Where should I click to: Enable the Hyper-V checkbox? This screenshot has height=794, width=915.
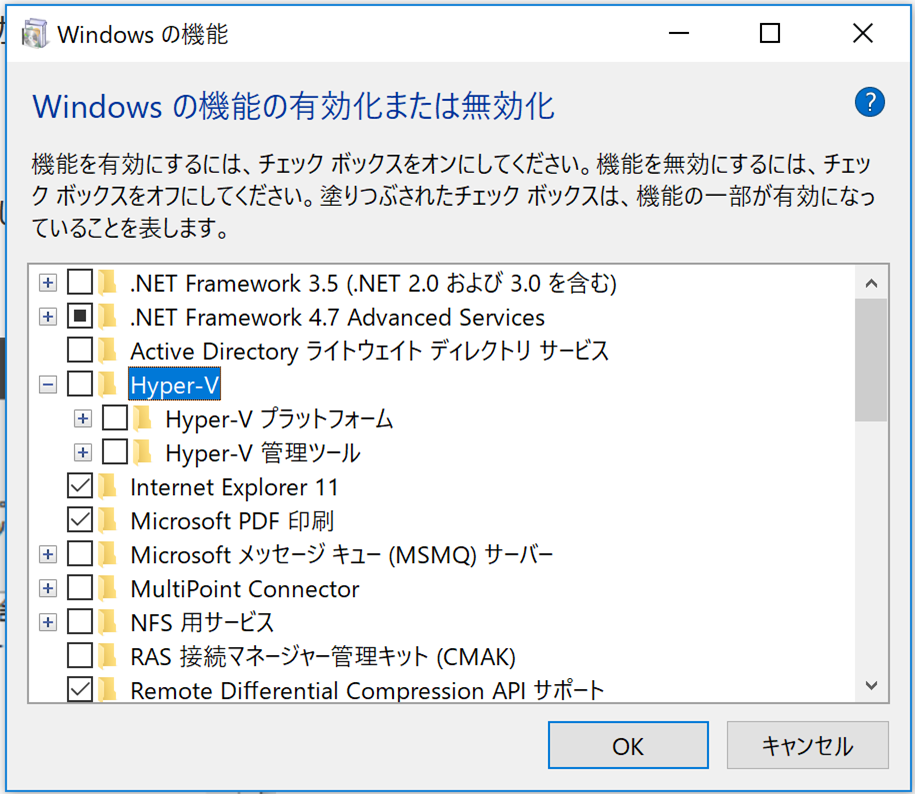tap(80, 385)
